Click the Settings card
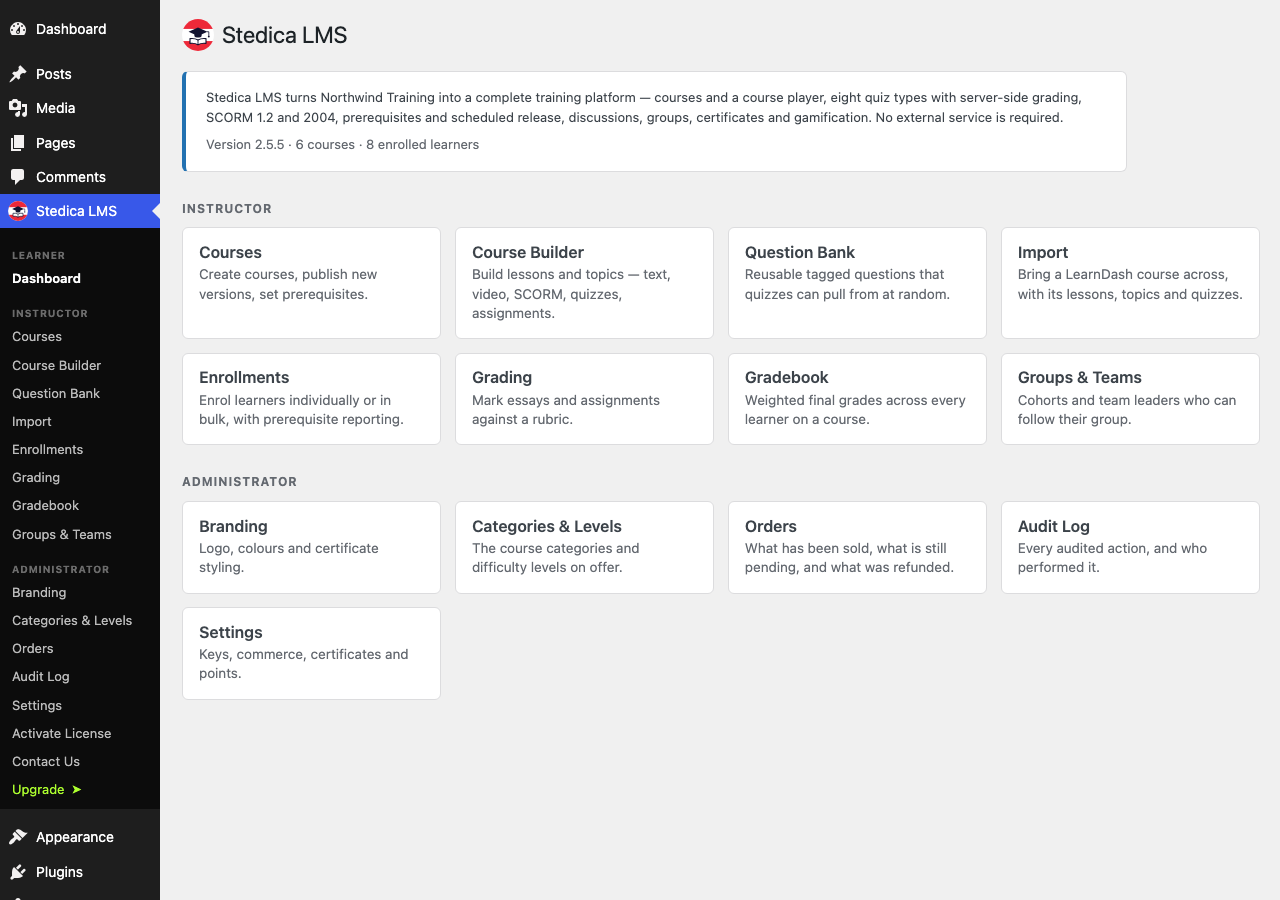1280x900 pixels. (x=311, y=653)
